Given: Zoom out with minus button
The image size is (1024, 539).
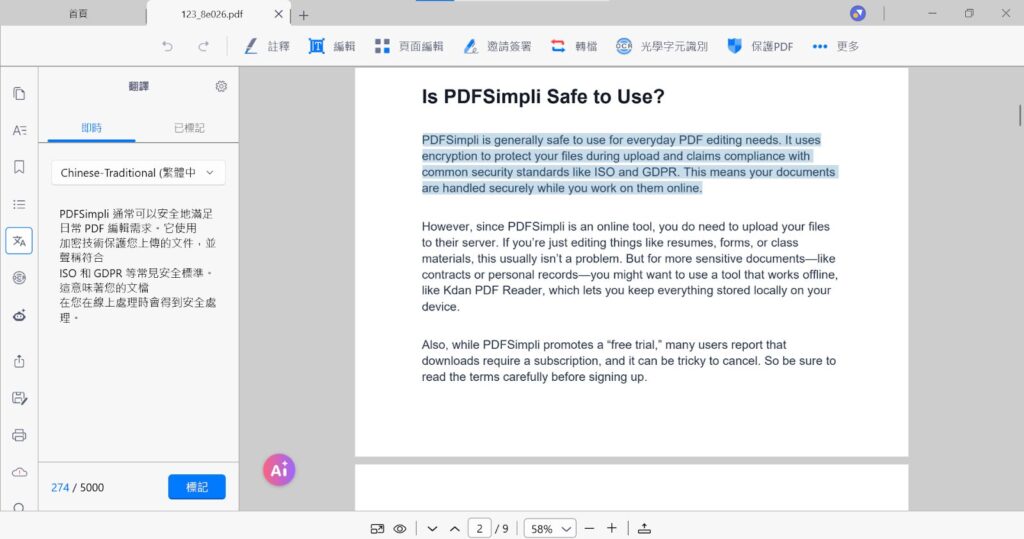Looking at the screenshot, I should [x=589, y=528].
